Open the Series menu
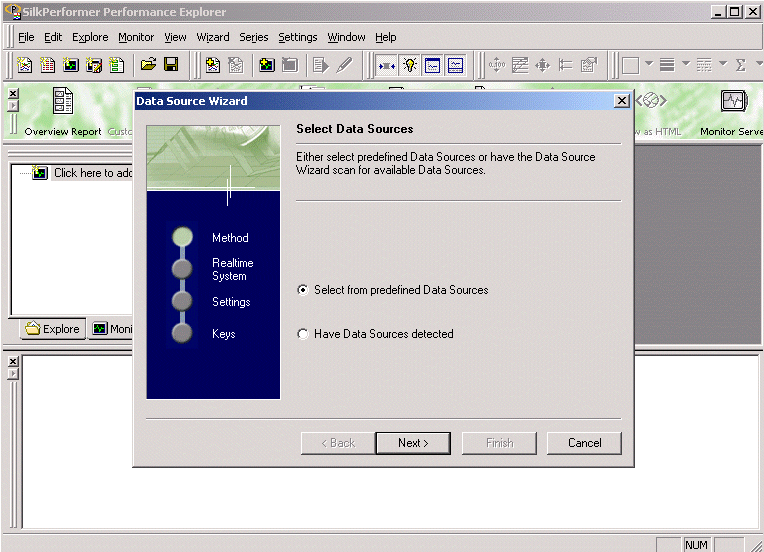This screenshot has width=764, height=552. click(254, 37)
